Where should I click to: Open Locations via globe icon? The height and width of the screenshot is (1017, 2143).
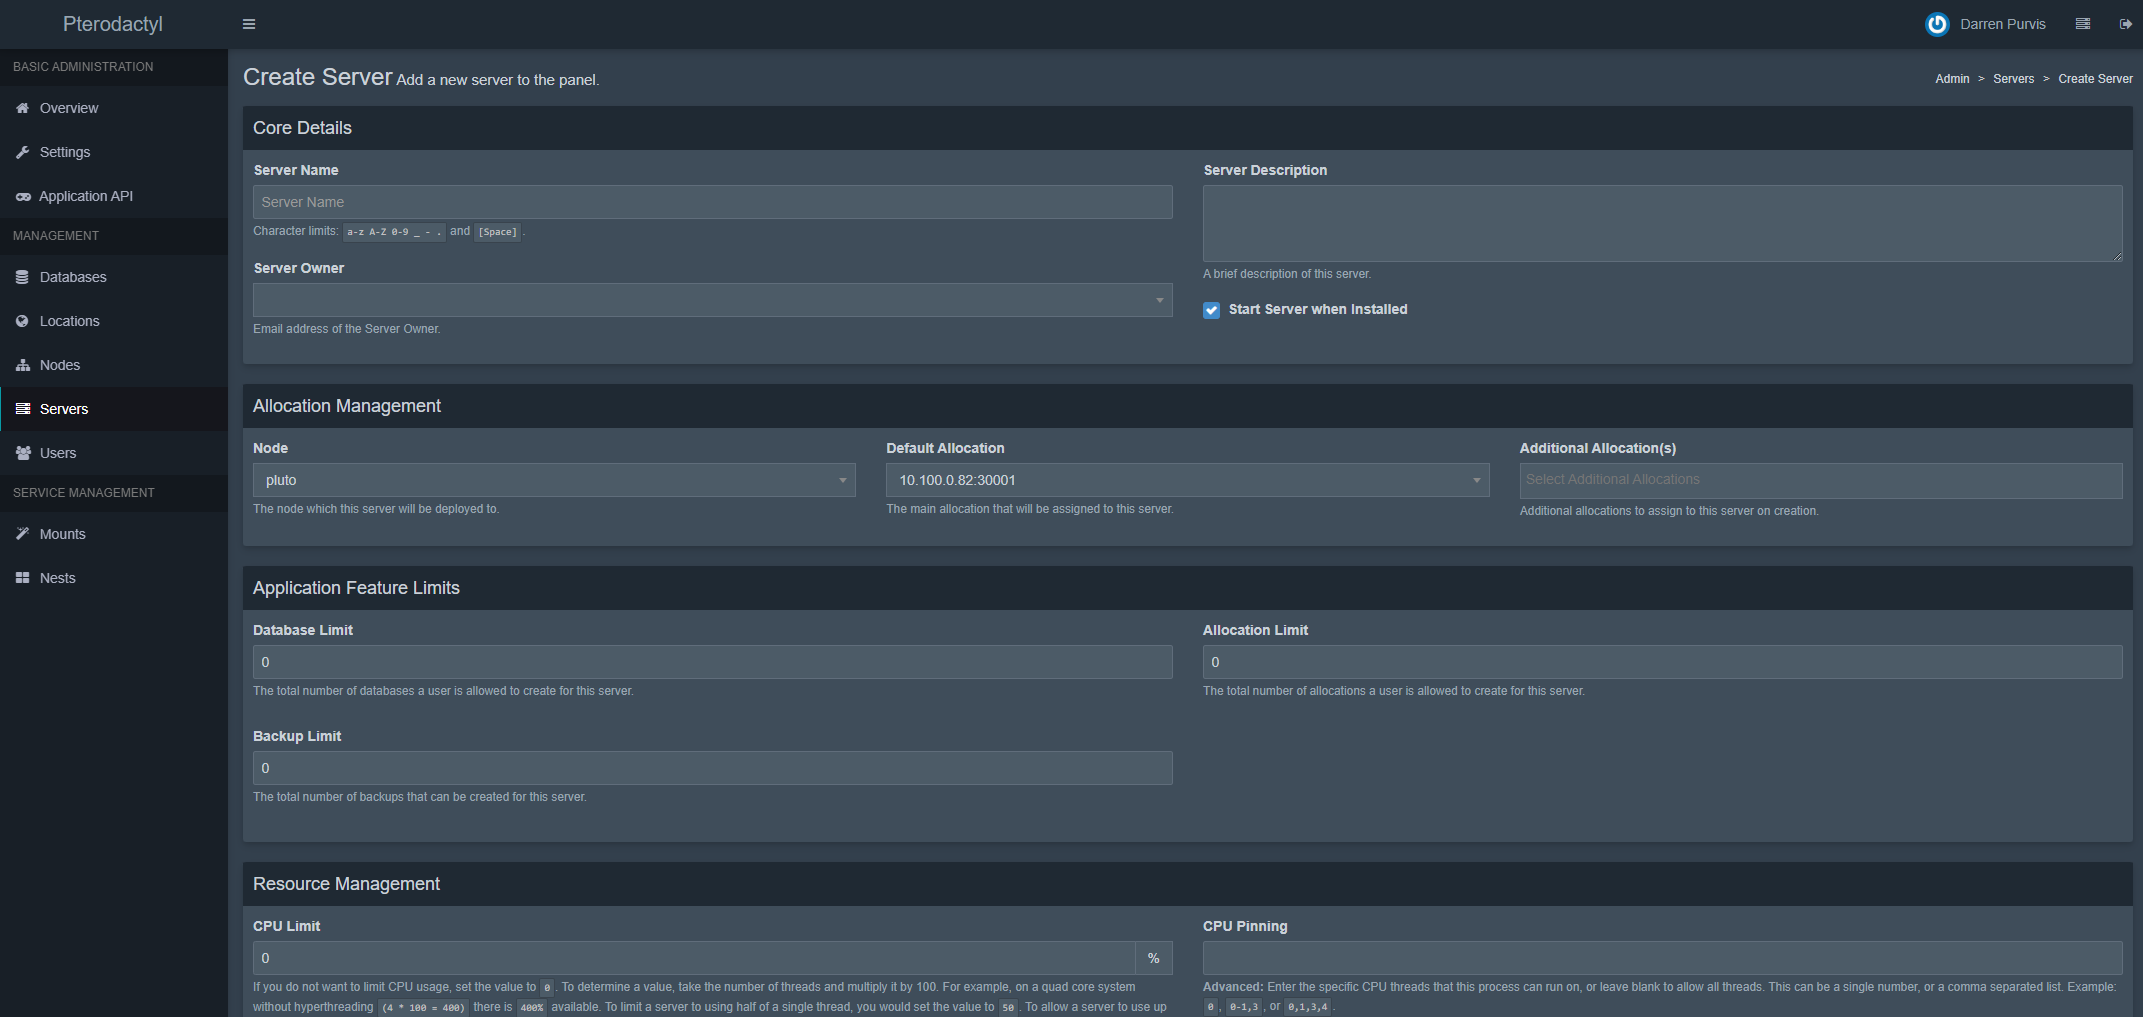tap(22, 321)
